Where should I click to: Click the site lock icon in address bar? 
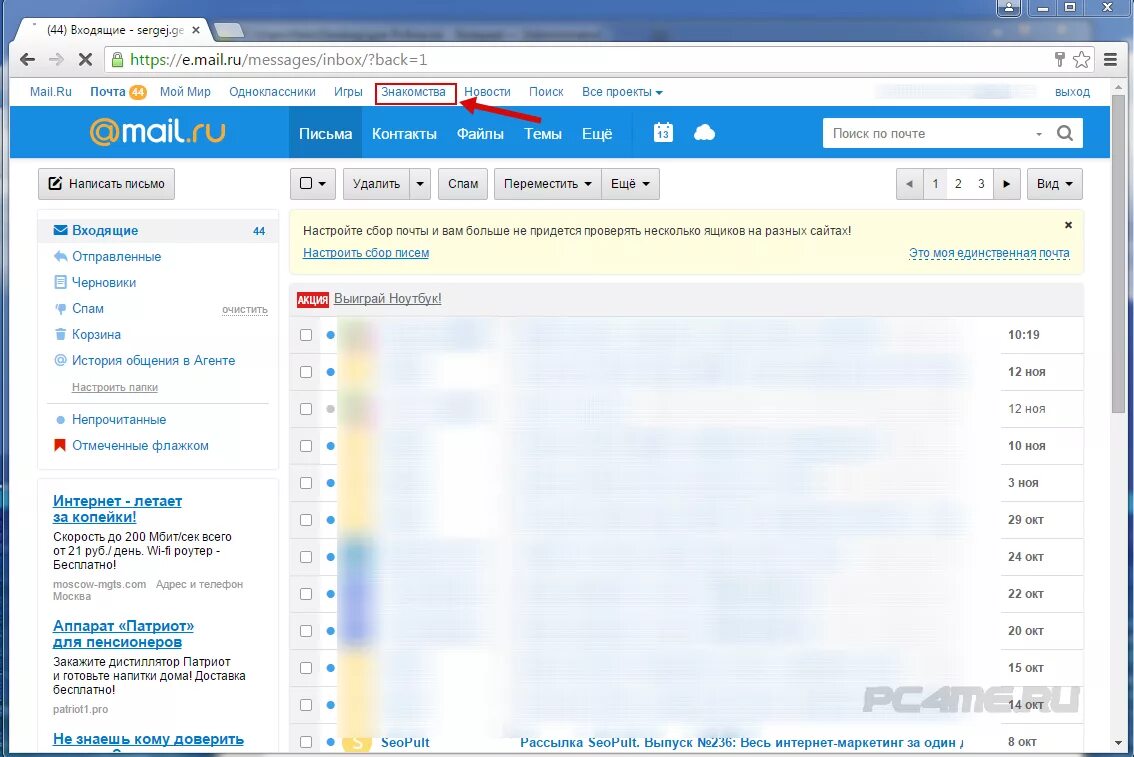[117, 60]
